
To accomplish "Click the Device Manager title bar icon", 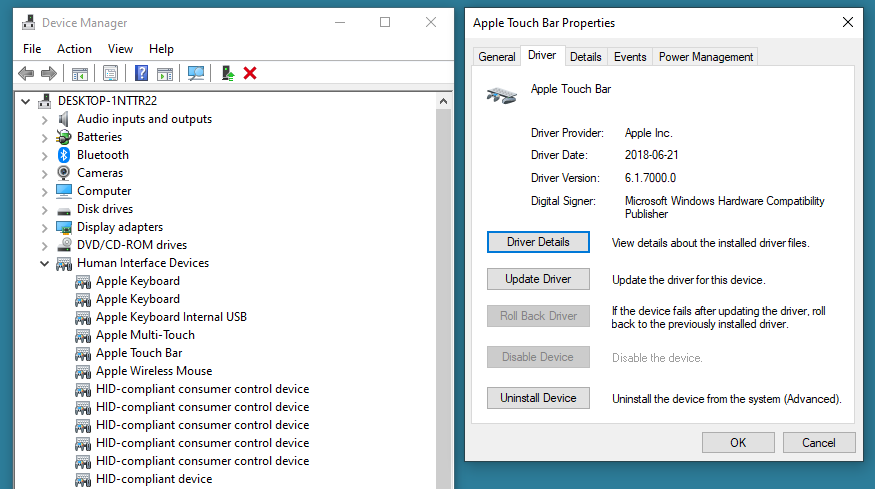I will [x=28, y=23].
